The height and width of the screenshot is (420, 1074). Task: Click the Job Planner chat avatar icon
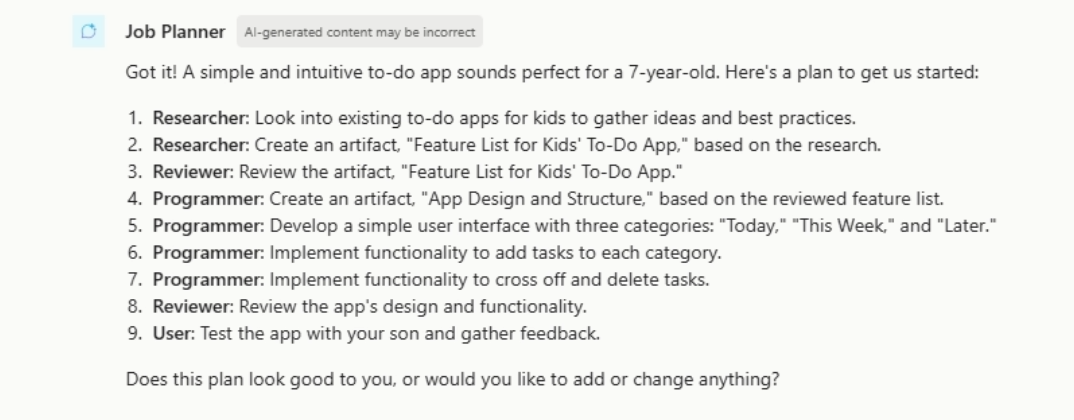coord(88,32)
